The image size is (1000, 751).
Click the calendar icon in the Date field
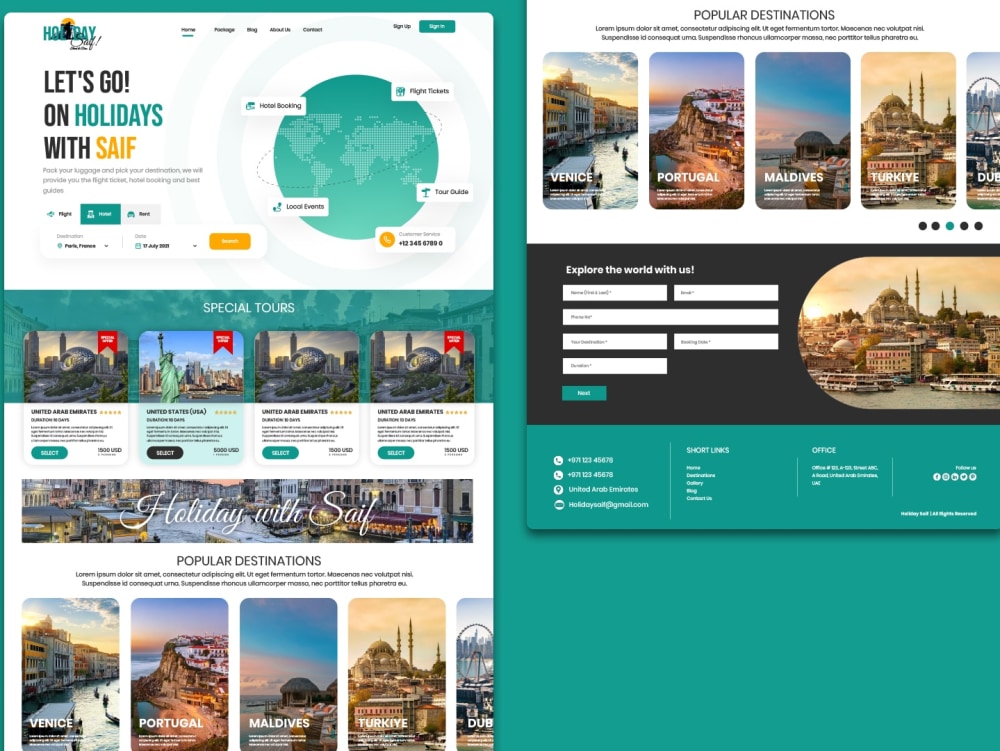point(138,246)
